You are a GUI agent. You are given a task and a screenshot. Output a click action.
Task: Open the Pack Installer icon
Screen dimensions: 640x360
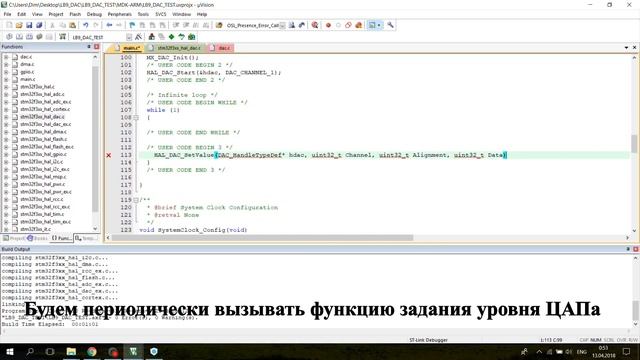191,37
